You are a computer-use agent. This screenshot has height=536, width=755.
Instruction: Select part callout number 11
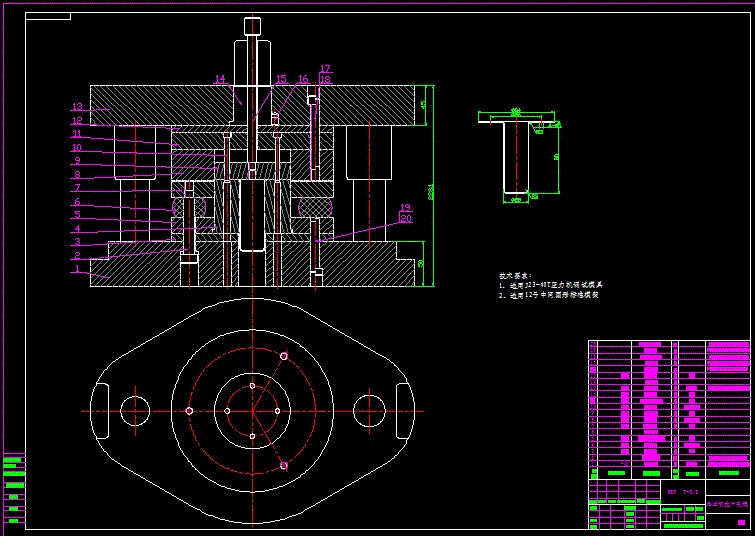(77, 134)
